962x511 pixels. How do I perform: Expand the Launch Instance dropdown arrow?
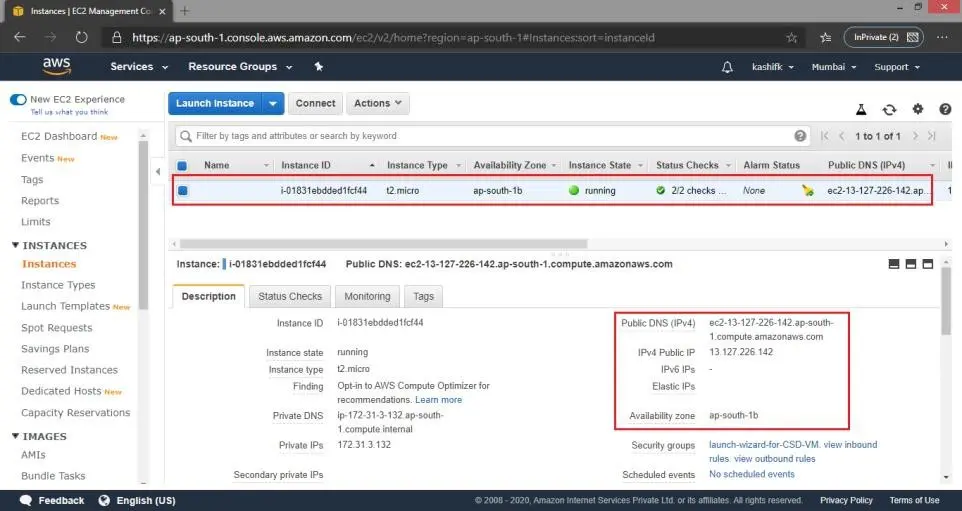click(x=272, y=104)
